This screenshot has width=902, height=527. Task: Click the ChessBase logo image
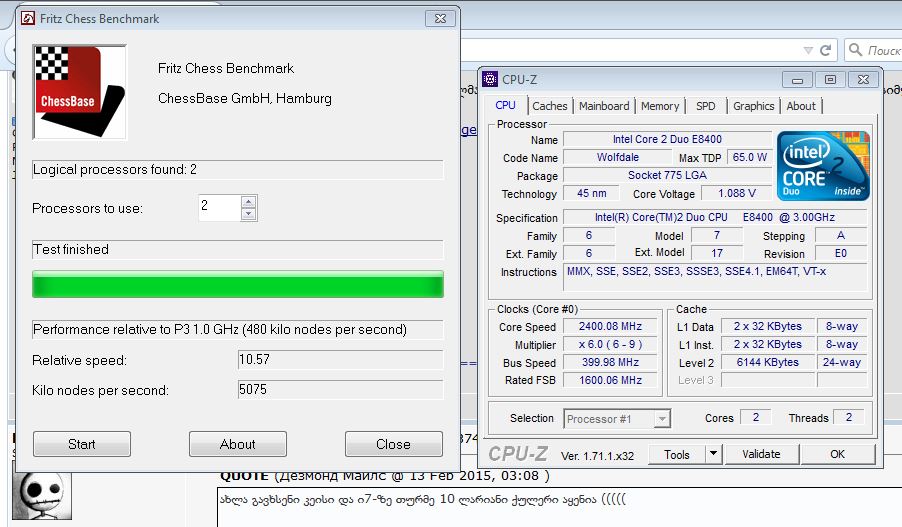click(79, 92)
